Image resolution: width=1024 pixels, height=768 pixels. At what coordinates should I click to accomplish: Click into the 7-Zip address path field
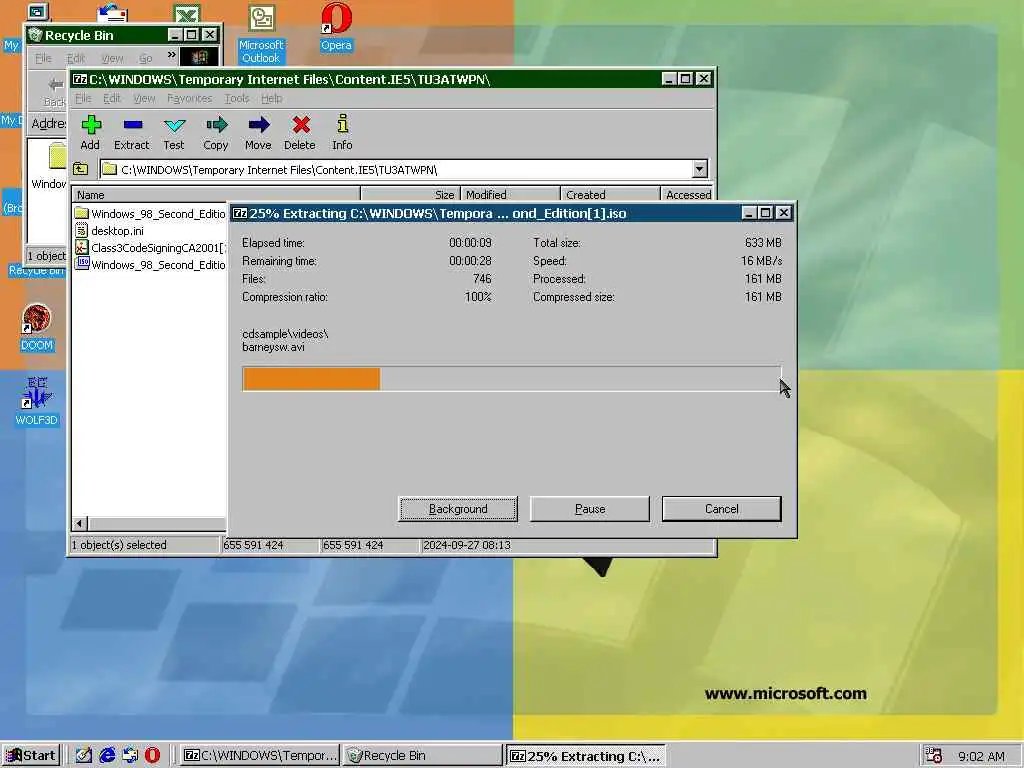396,169
